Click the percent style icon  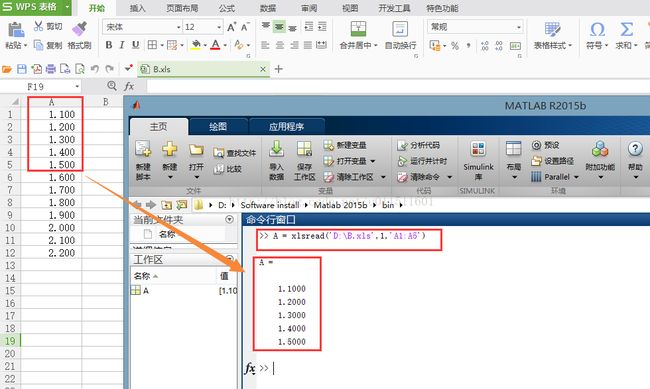pos(455,46)
